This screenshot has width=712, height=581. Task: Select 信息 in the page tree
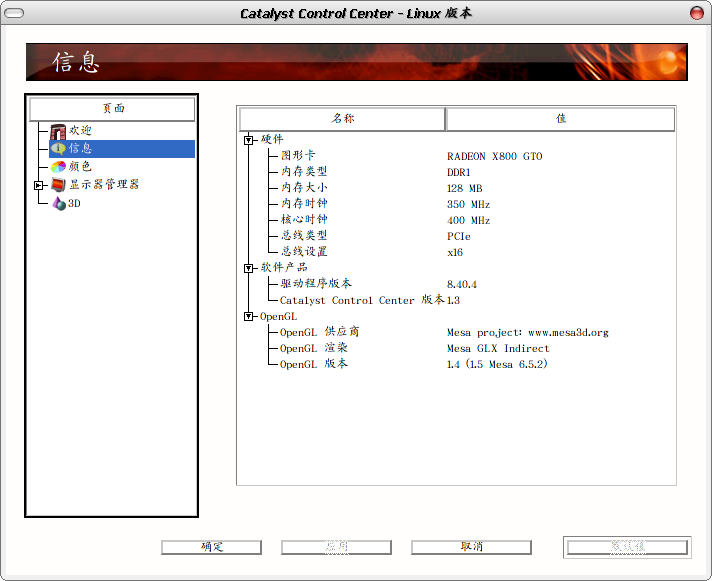point(80,148)
